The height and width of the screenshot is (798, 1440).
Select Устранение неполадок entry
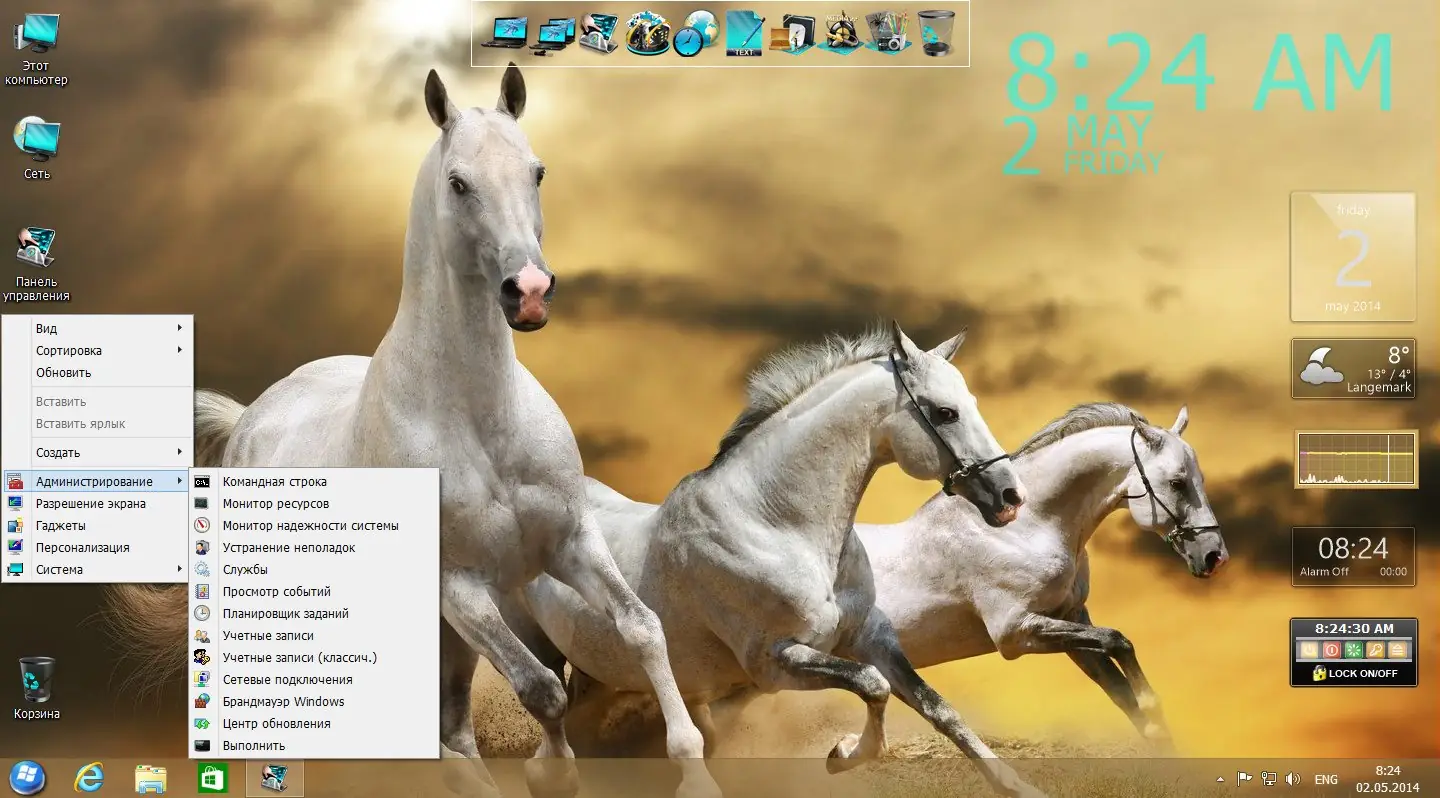pos(314,547)
